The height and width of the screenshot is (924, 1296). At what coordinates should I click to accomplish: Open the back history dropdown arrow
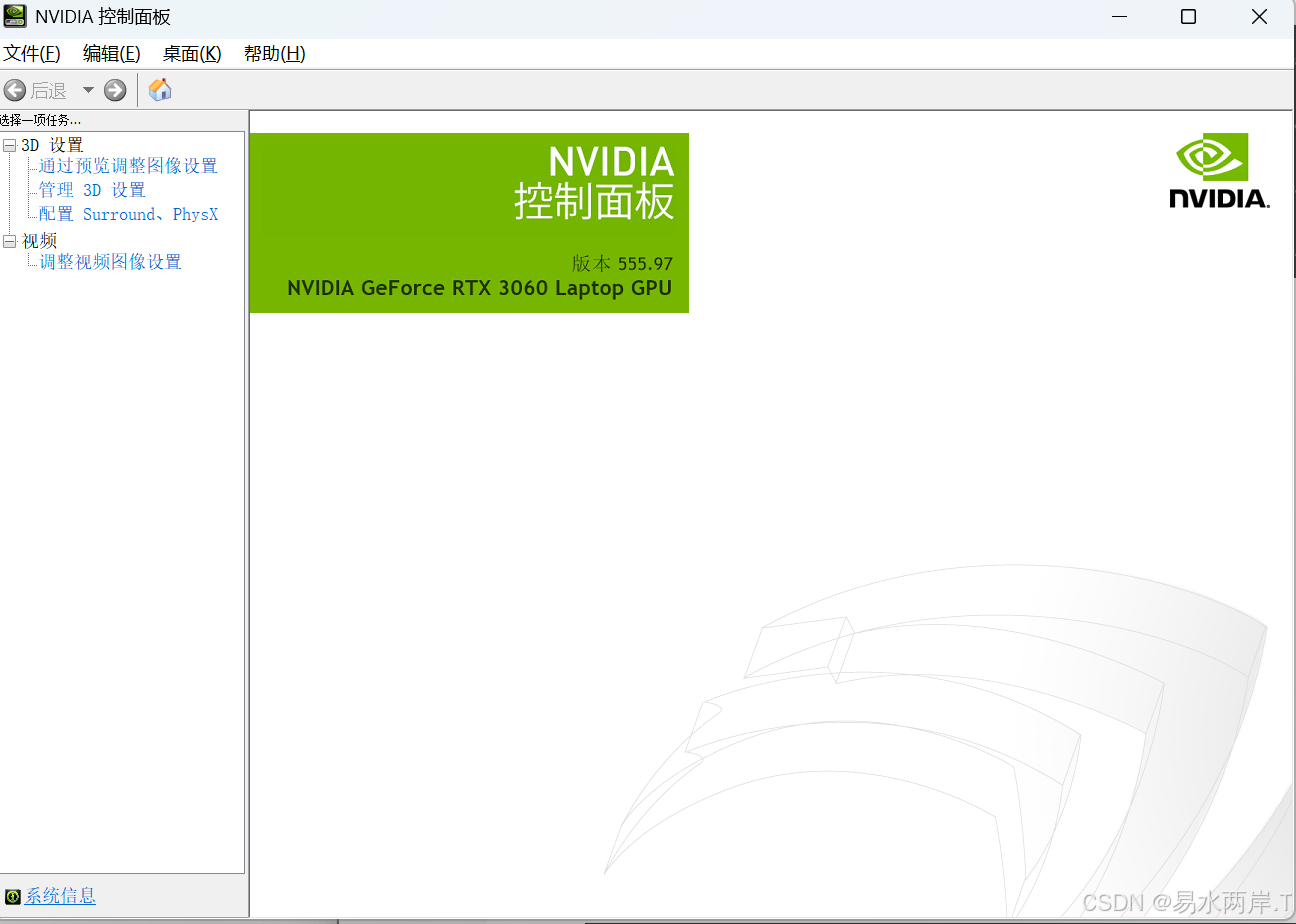[88, 90]
